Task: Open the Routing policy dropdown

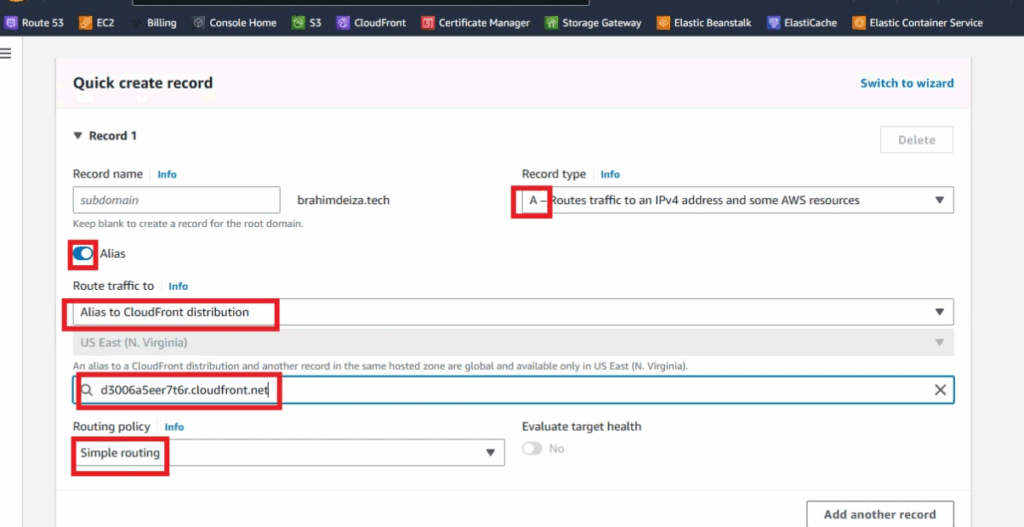Action: pyautogui.click(x=289, y=453)
